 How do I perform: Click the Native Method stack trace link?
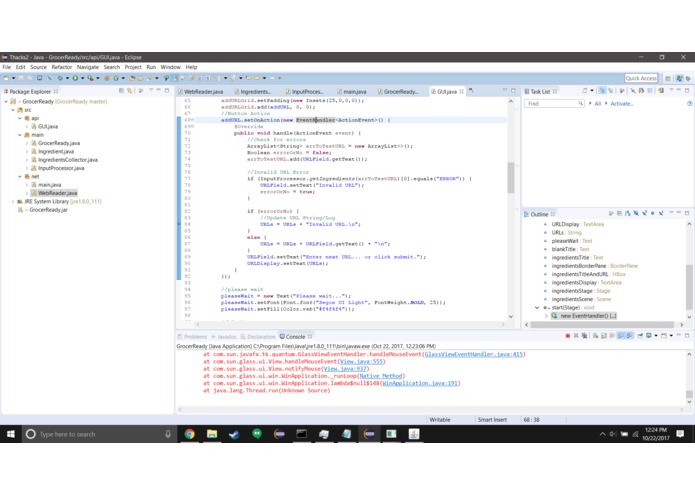coord(380,376)
